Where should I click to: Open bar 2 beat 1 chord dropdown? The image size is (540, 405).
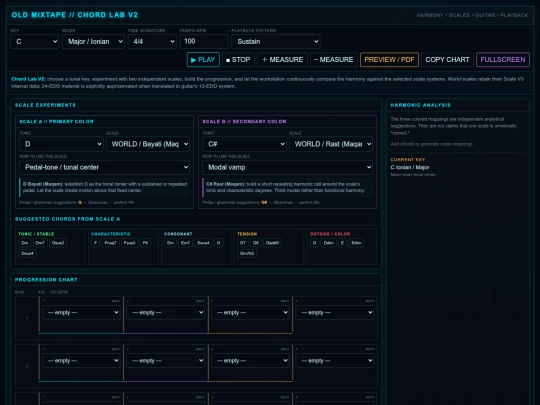coord(81,361)
